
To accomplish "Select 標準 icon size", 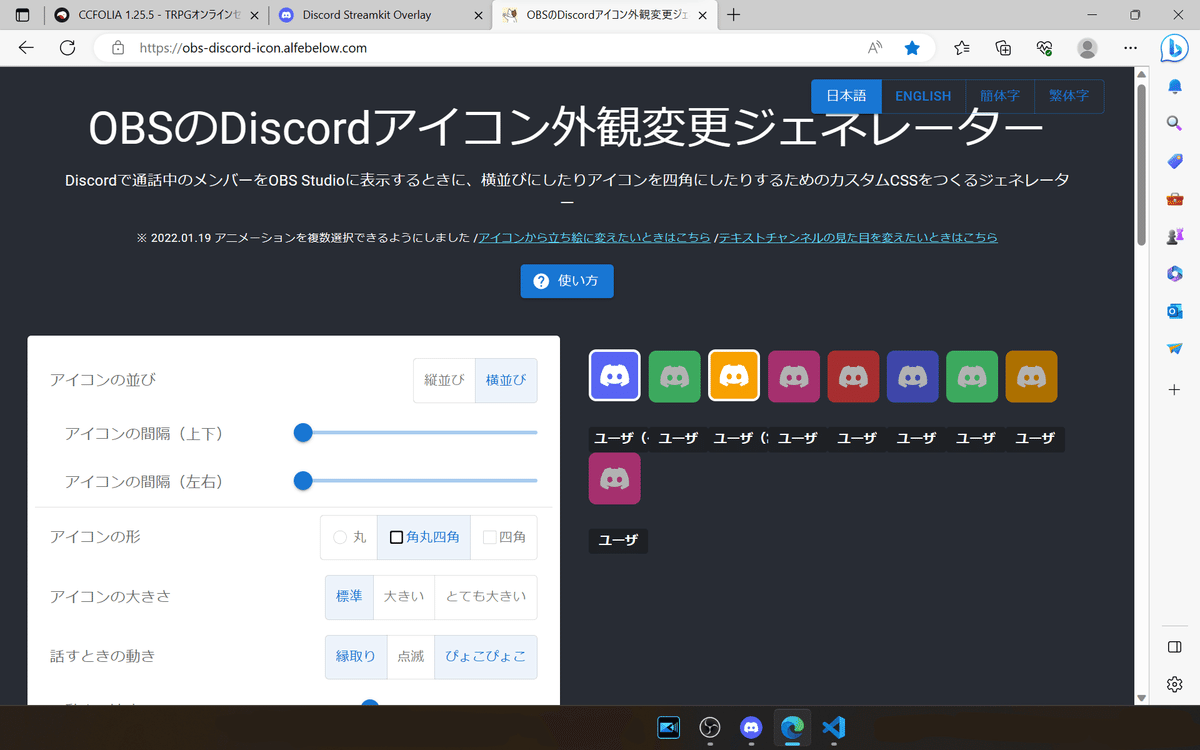I will tap(349, 596).
